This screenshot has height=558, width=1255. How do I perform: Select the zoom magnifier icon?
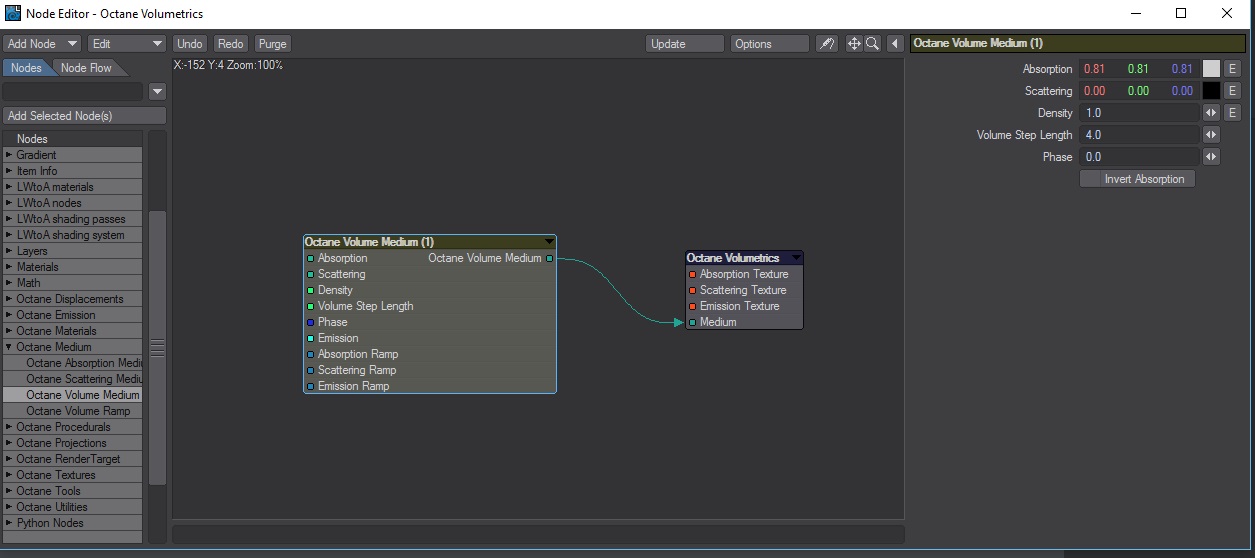click(872, 44)
